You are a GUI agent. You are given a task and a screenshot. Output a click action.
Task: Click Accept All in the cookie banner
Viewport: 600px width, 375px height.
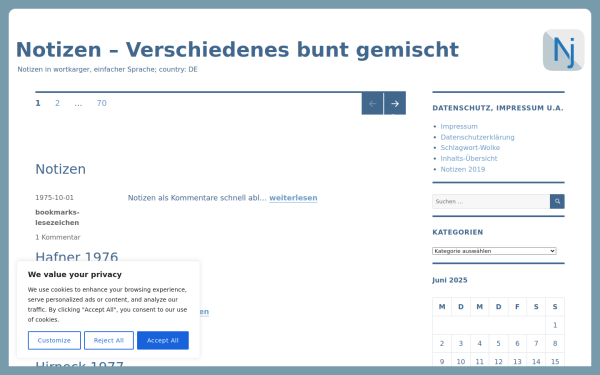[163, 340]
